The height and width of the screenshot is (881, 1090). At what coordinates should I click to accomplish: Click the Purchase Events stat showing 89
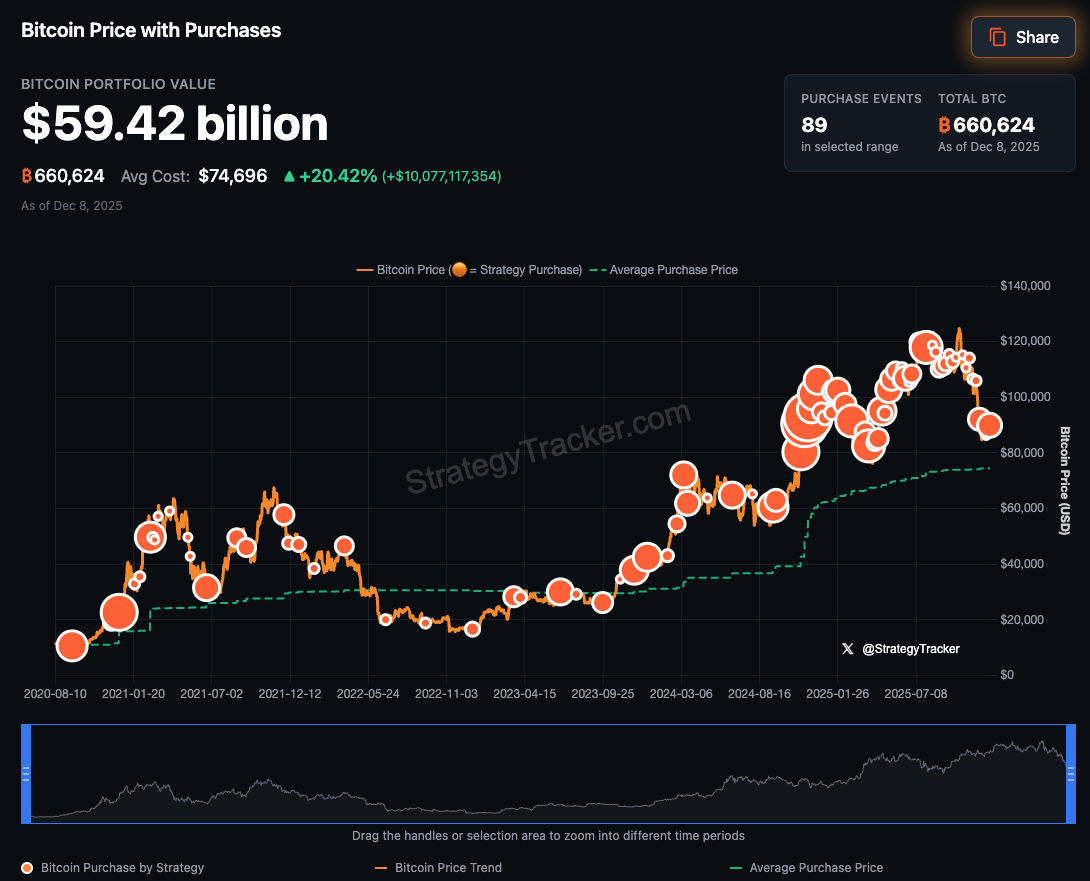point(813,125)
